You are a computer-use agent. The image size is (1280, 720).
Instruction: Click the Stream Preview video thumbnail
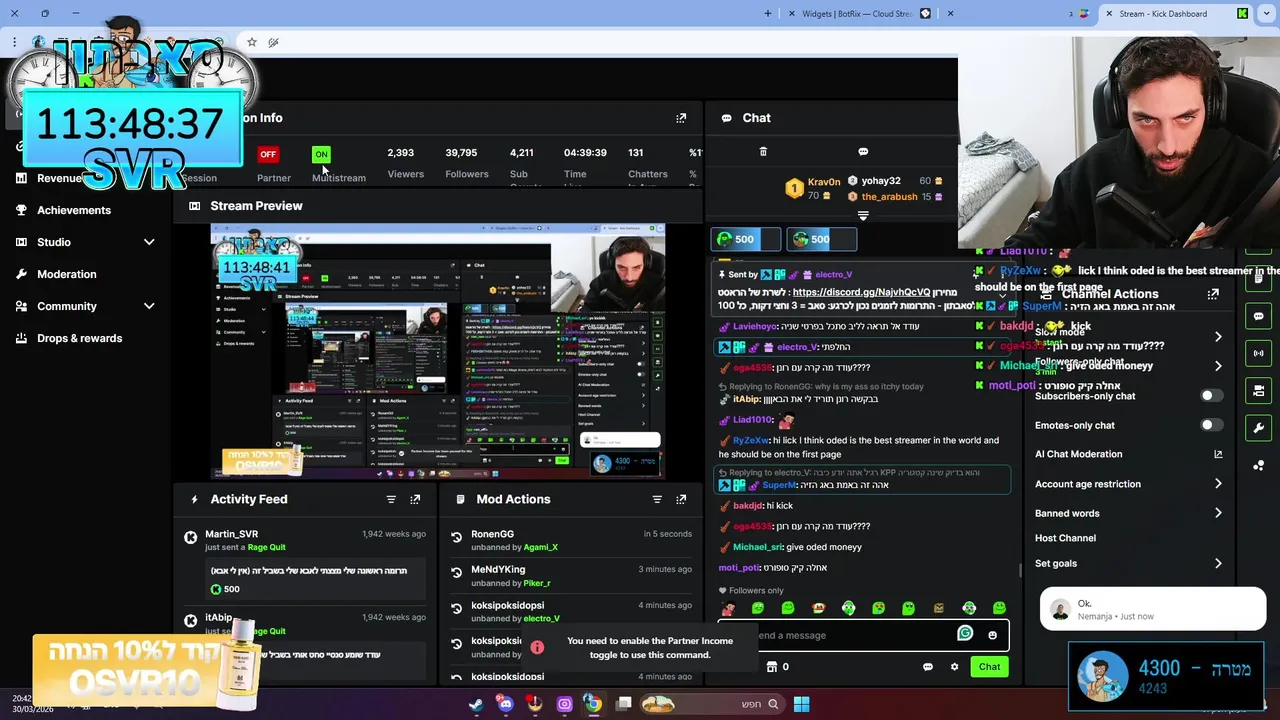(438, 352)
